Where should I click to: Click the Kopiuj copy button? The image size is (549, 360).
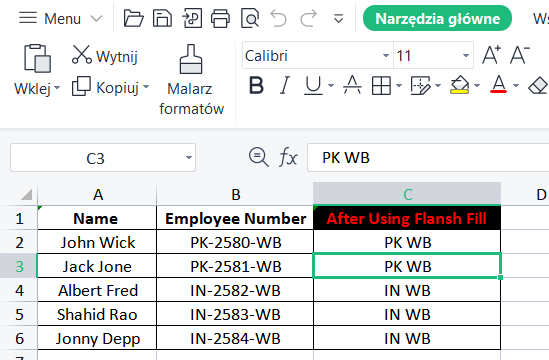105,87
